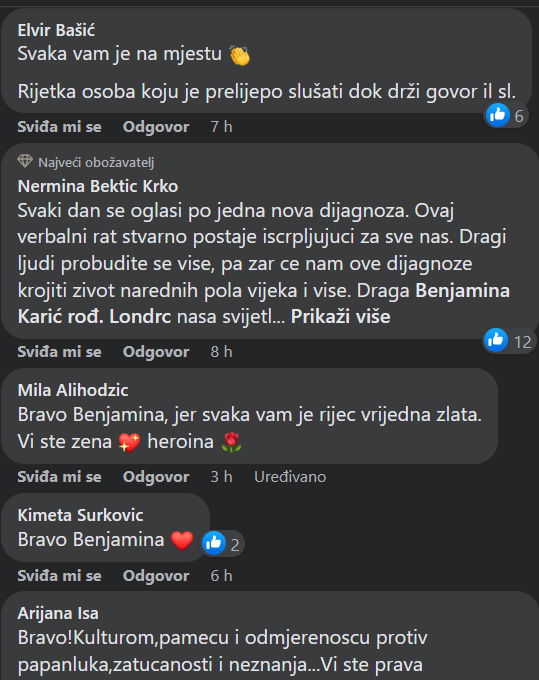Open Nermina Bektic Krko's profile
539x680 pixels.
point(98,186)
